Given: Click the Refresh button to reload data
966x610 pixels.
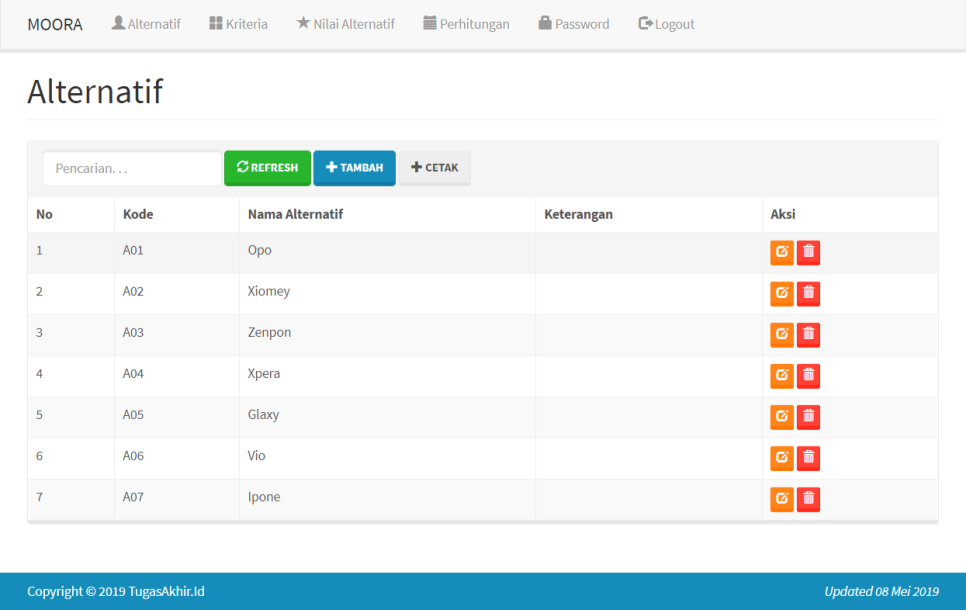Looking at the screenshot, I should pos(267,167).
